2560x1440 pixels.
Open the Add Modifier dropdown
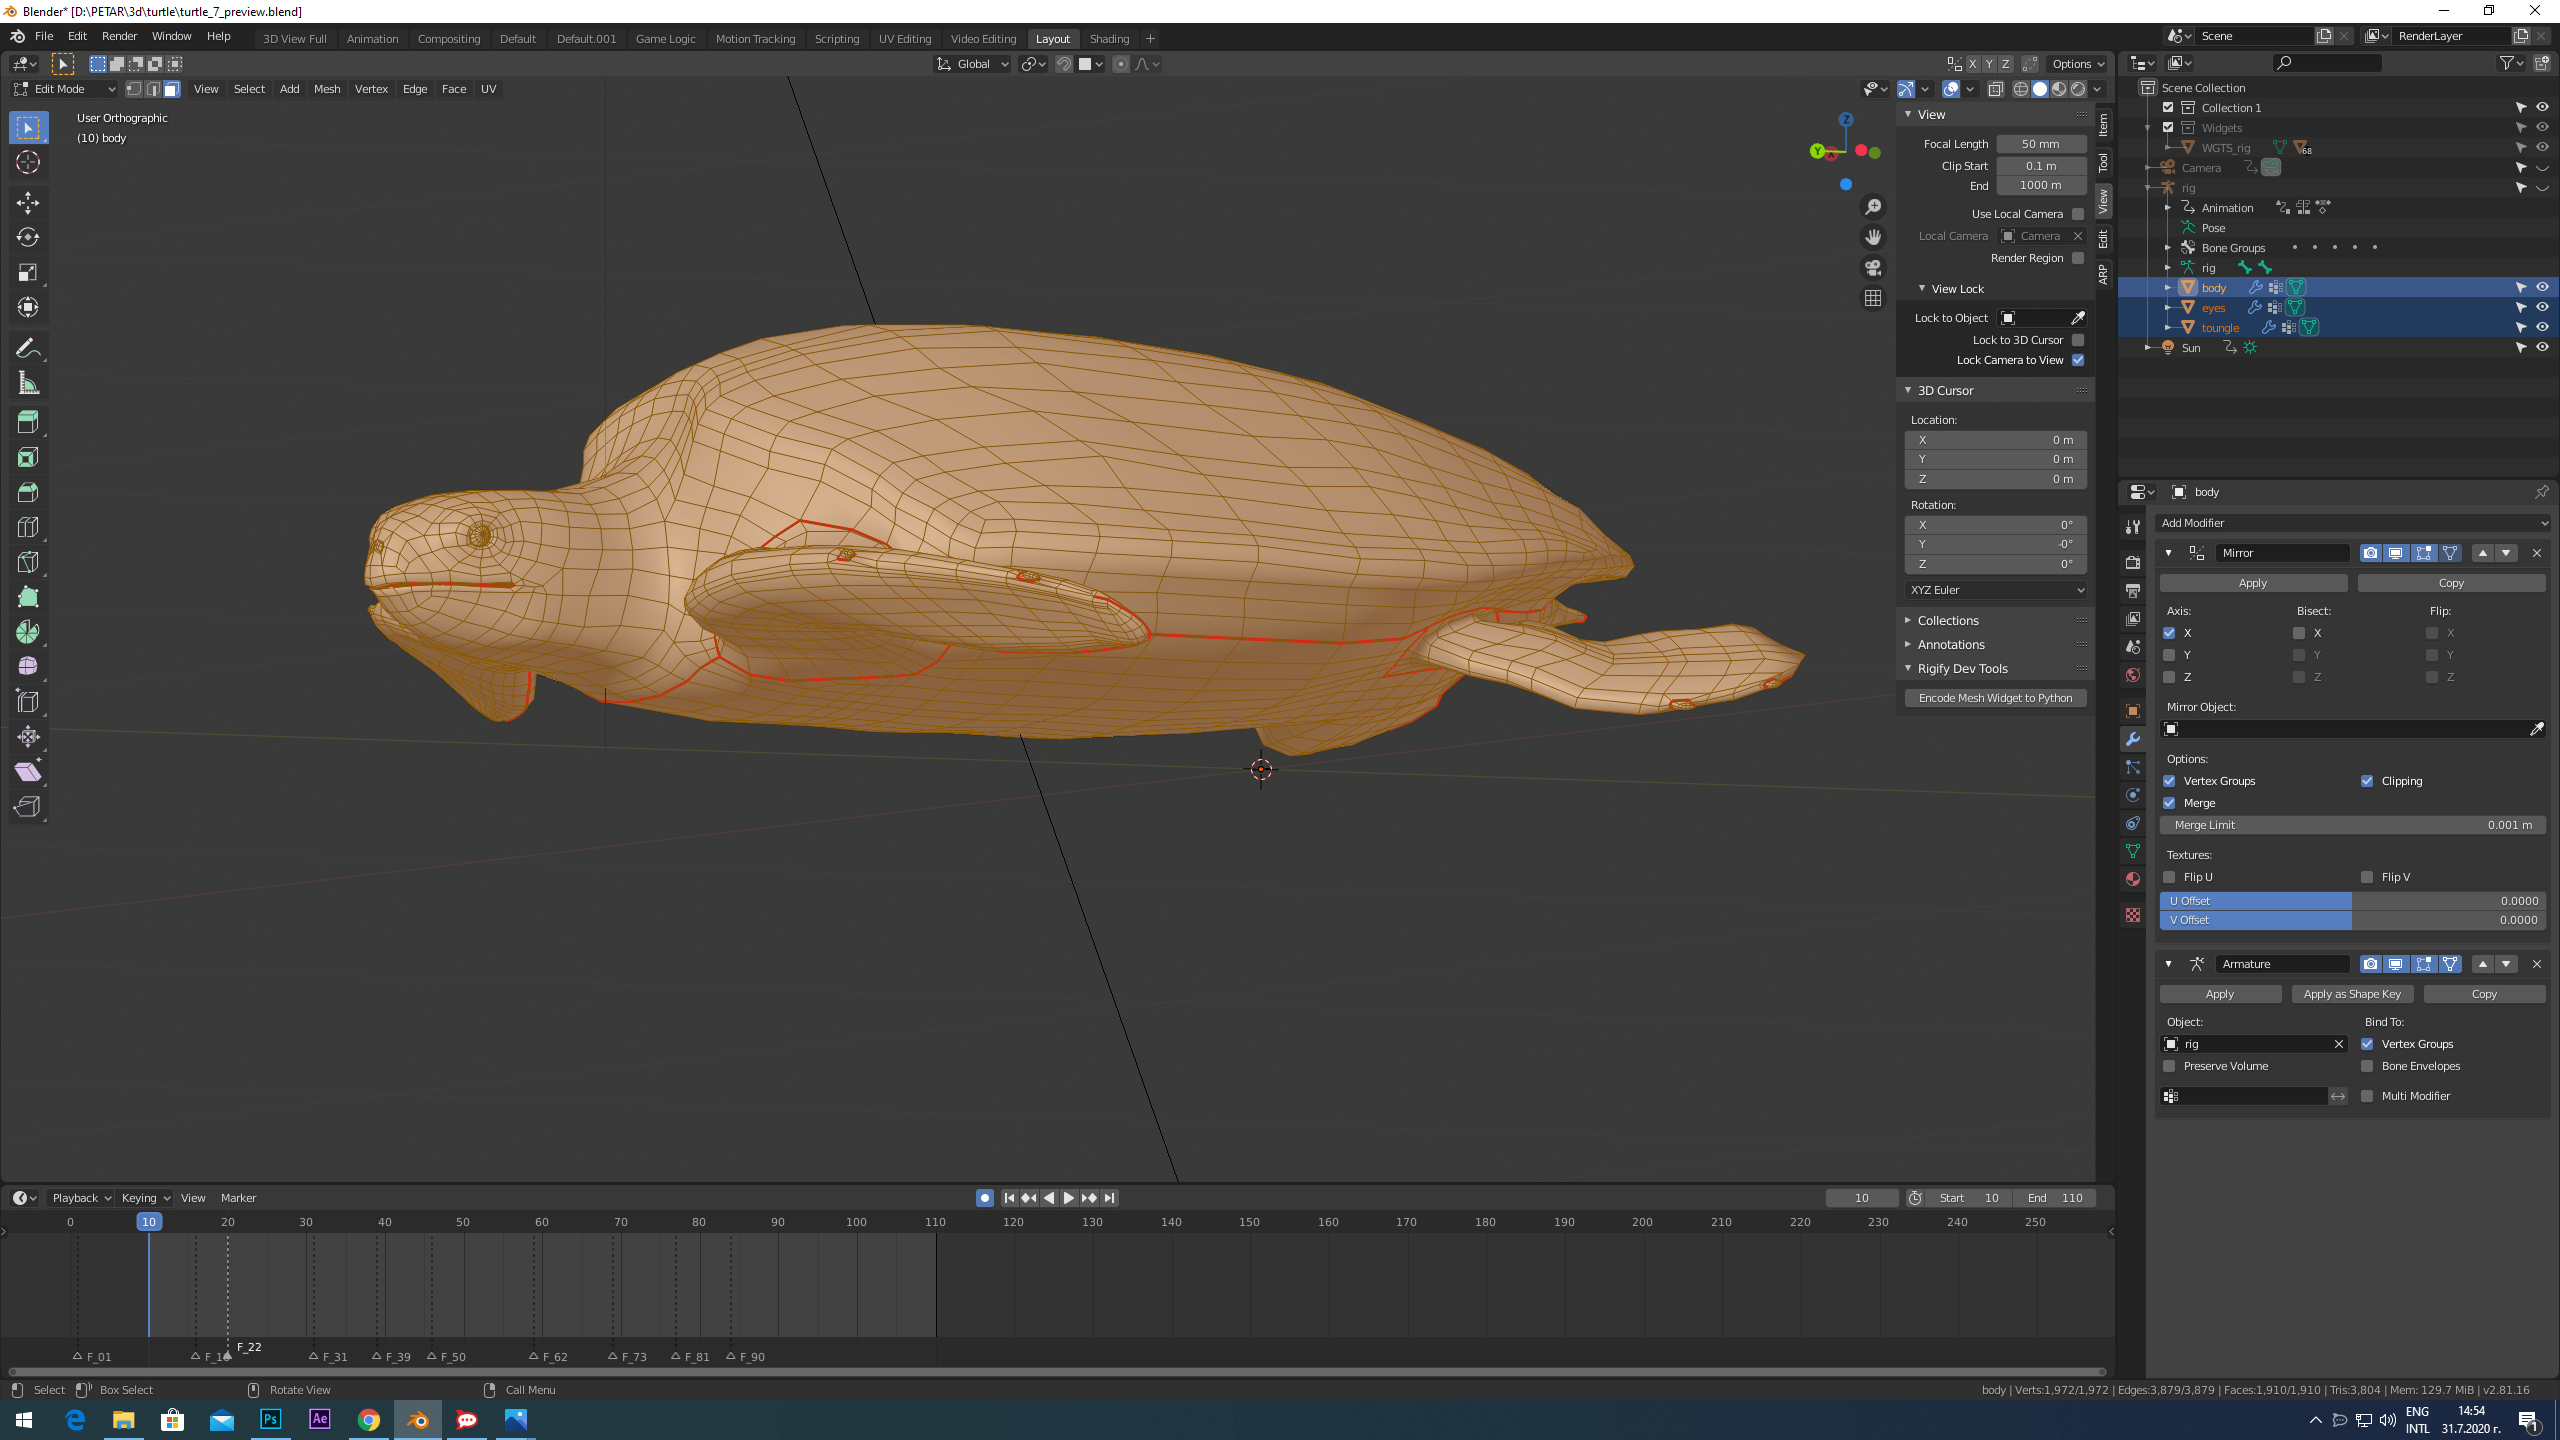coord(2352,523)
